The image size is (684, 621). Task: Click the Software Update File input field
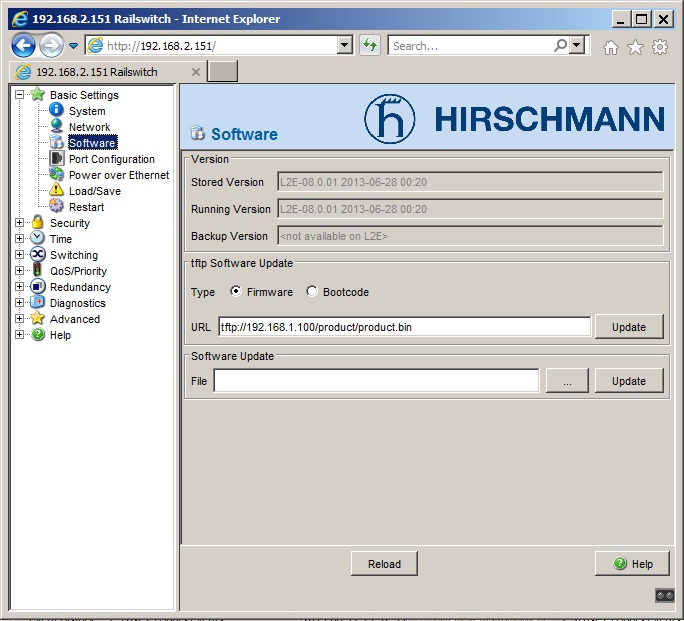[x=376, y=381]
